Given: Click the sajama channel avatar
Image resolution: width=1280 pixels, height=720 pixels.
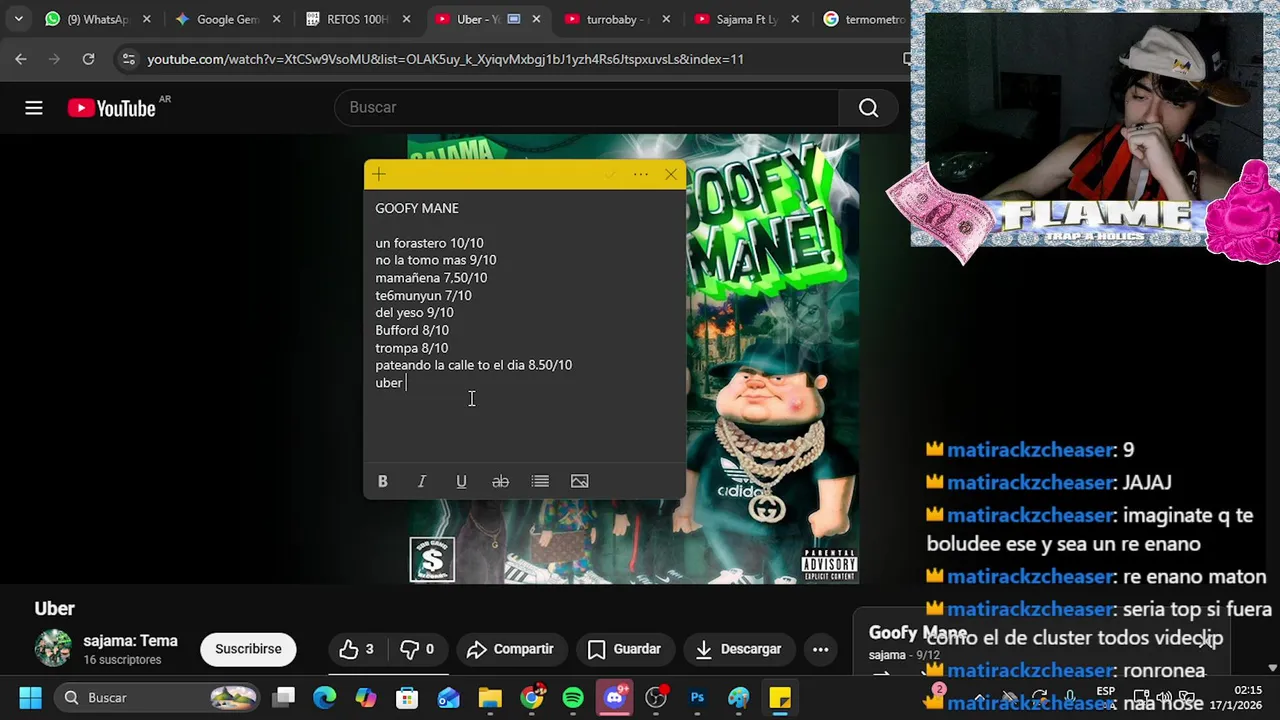Looking at the screenshot, I should (53, 648).
